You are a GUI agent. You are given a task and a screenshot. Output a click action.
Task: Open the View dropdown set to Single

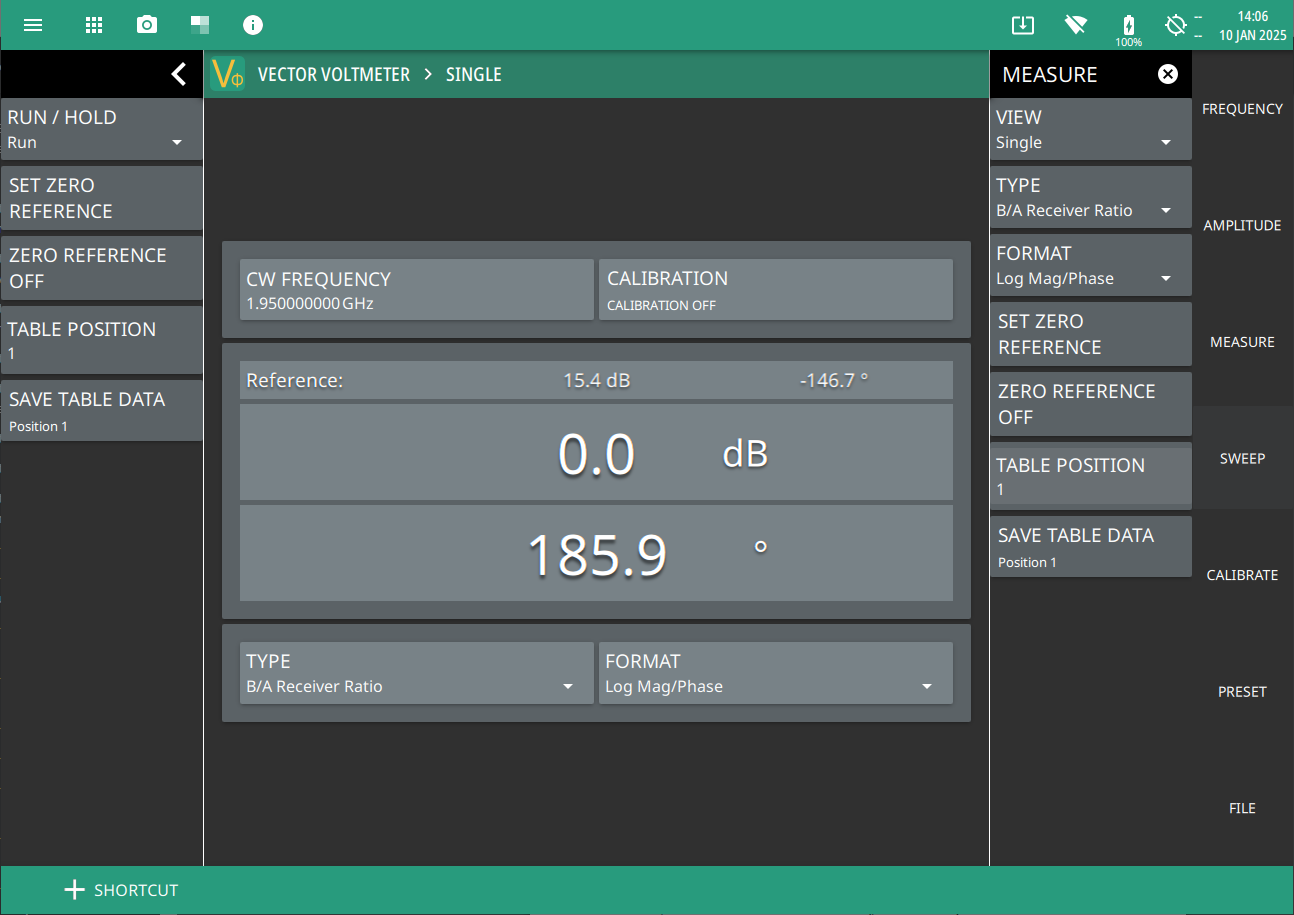point(1090,129)
